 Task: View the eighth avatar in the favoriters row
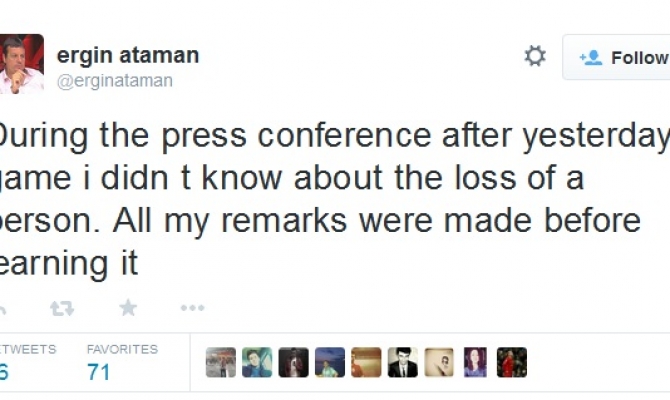pyautogui.click(x=475, y=362)
